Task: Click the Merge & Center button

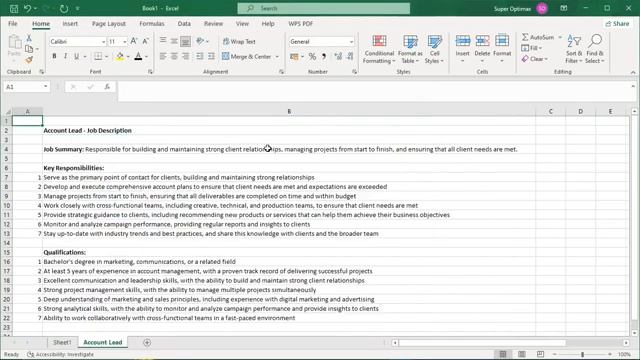Action: tap(247, 56)
